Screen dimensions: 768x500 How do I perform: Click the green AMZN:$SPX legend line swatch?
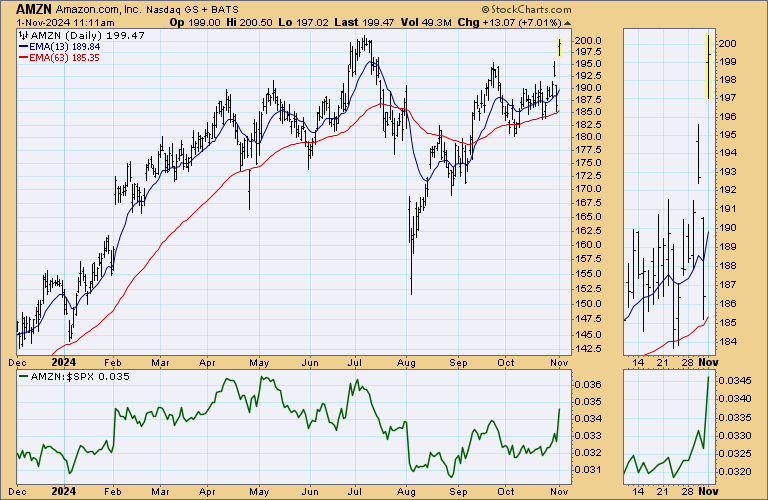(x=24, y=377)
